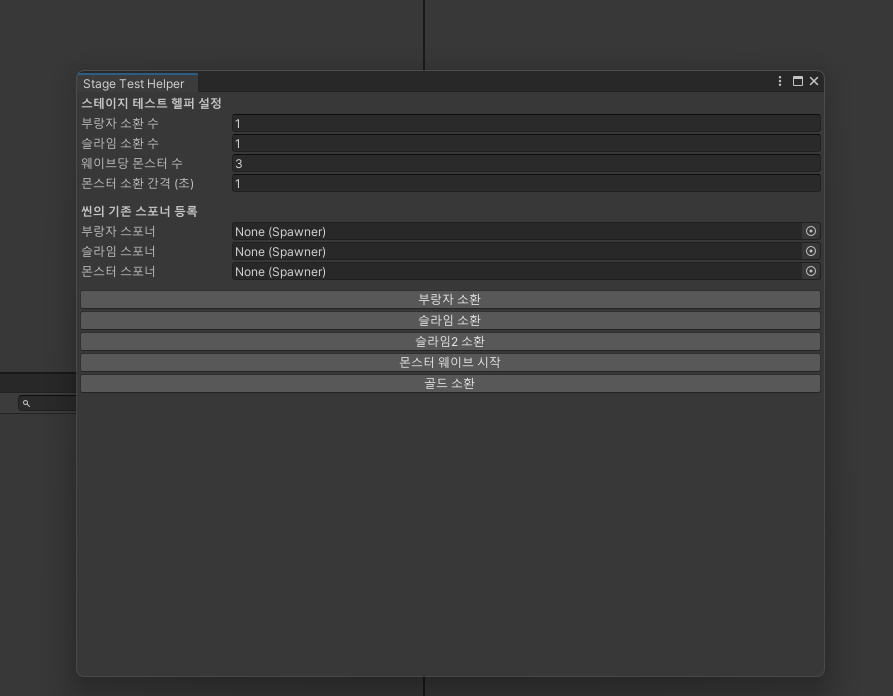Focus the 부랑자 소환 수 value field
893x696 pixels.
point(526,124)
